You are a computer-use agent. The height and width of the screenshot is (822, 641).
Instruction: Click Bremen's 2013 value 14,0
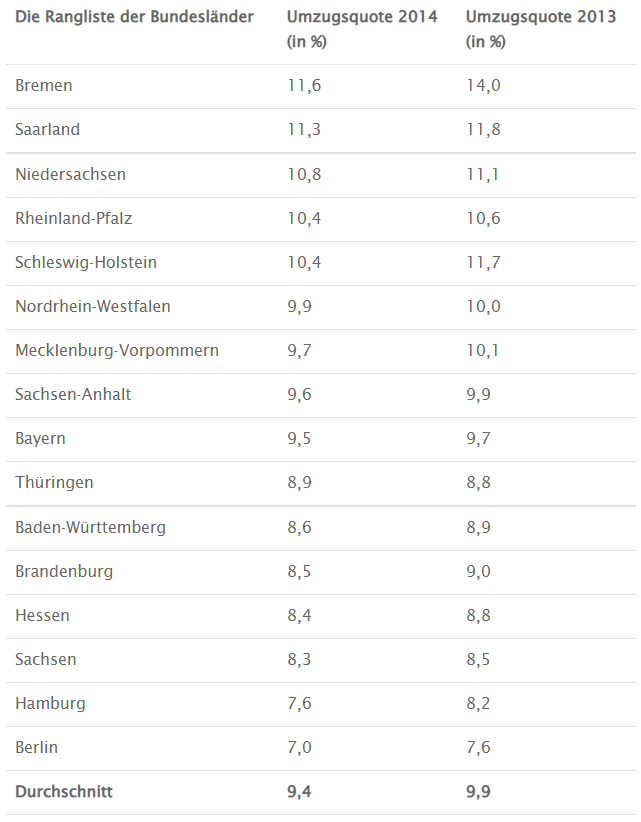click(x=483, y=85)
